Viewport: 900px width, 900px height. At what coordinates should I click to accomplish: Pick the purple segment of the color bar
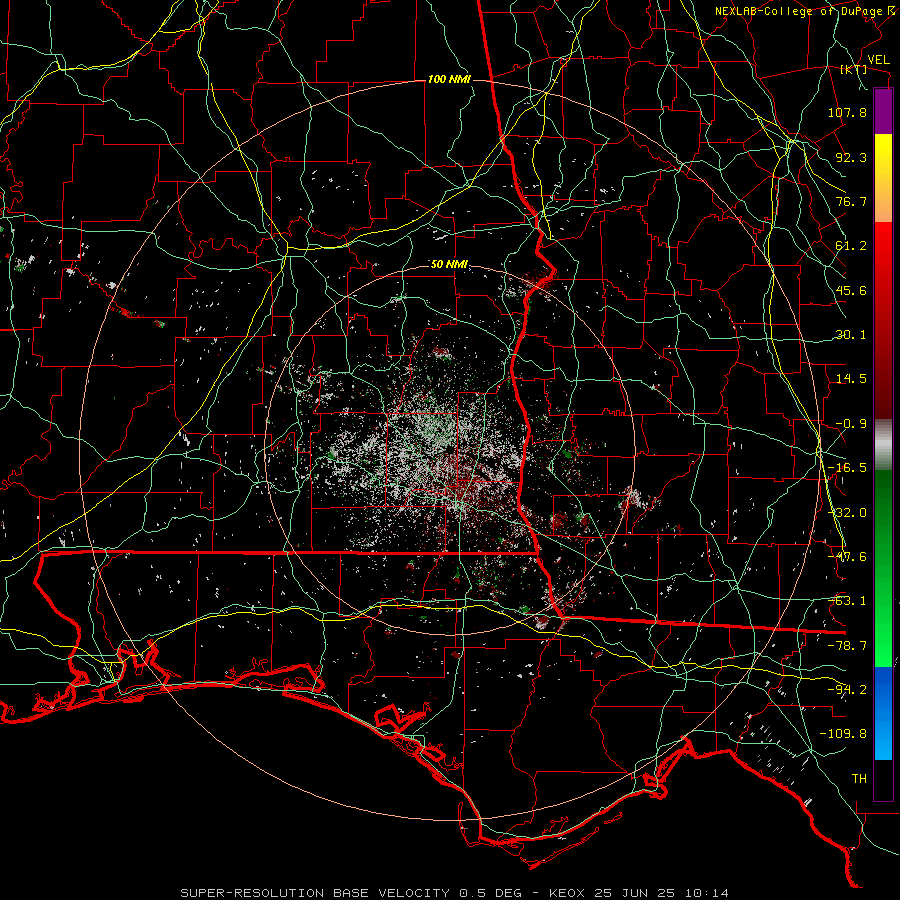tap(883, 112)
